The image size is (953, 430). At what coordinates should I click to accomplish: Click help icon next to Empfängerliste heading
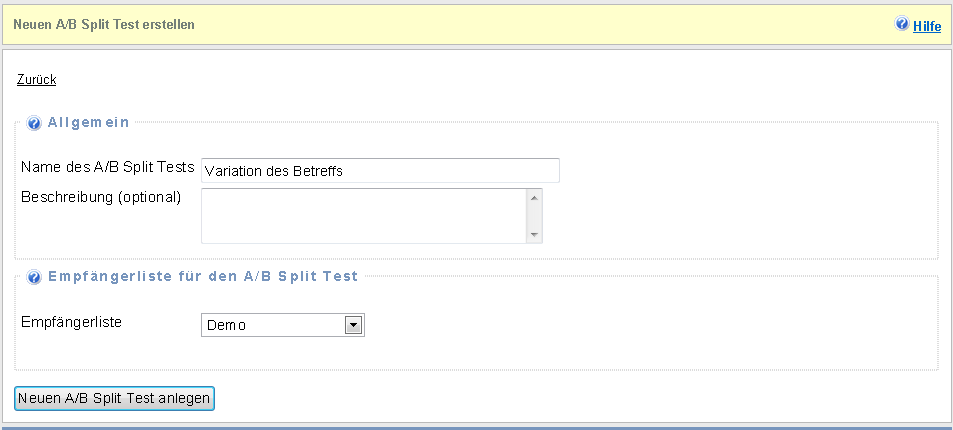[34, 277]
